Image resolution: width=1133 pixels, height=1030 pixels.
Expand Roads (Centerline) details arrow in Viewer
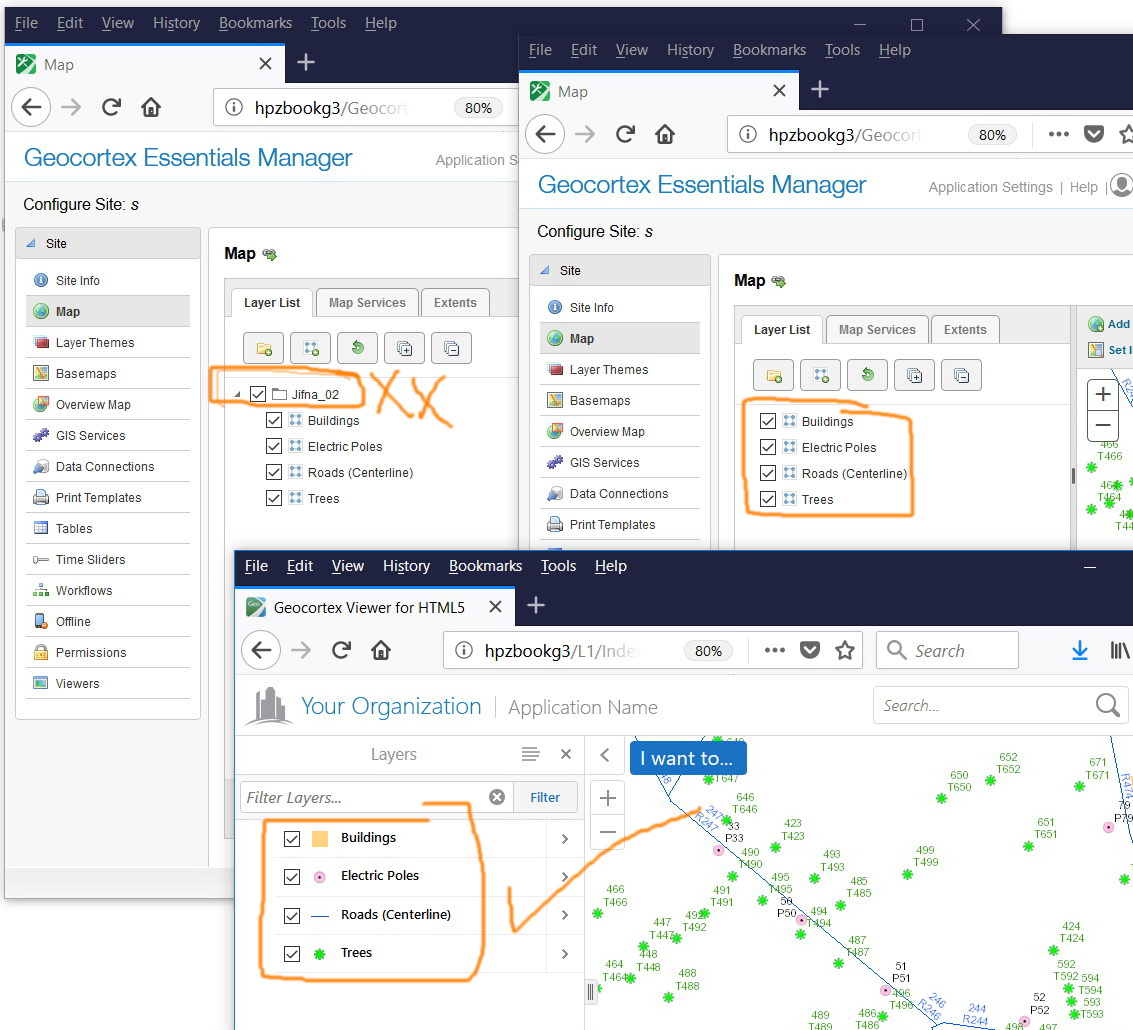coord(565,915)
